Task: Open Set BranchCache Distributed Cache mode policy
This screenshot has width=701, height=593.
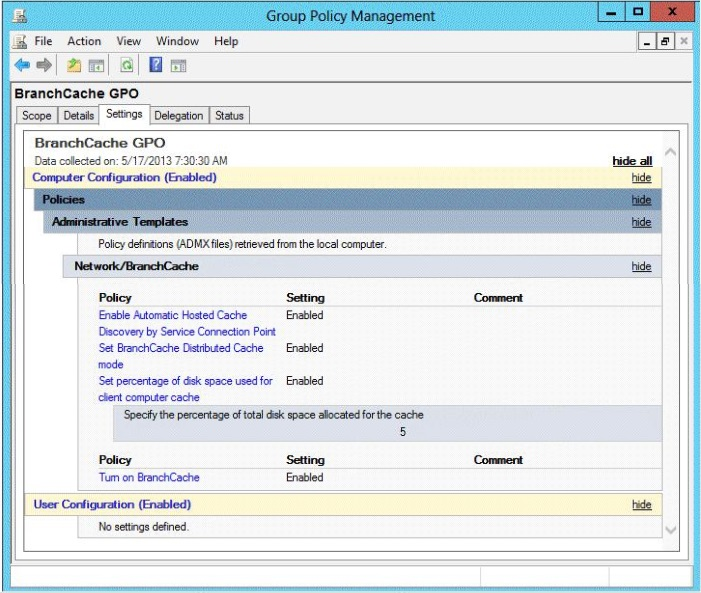Action: click(x=181, y=356)
